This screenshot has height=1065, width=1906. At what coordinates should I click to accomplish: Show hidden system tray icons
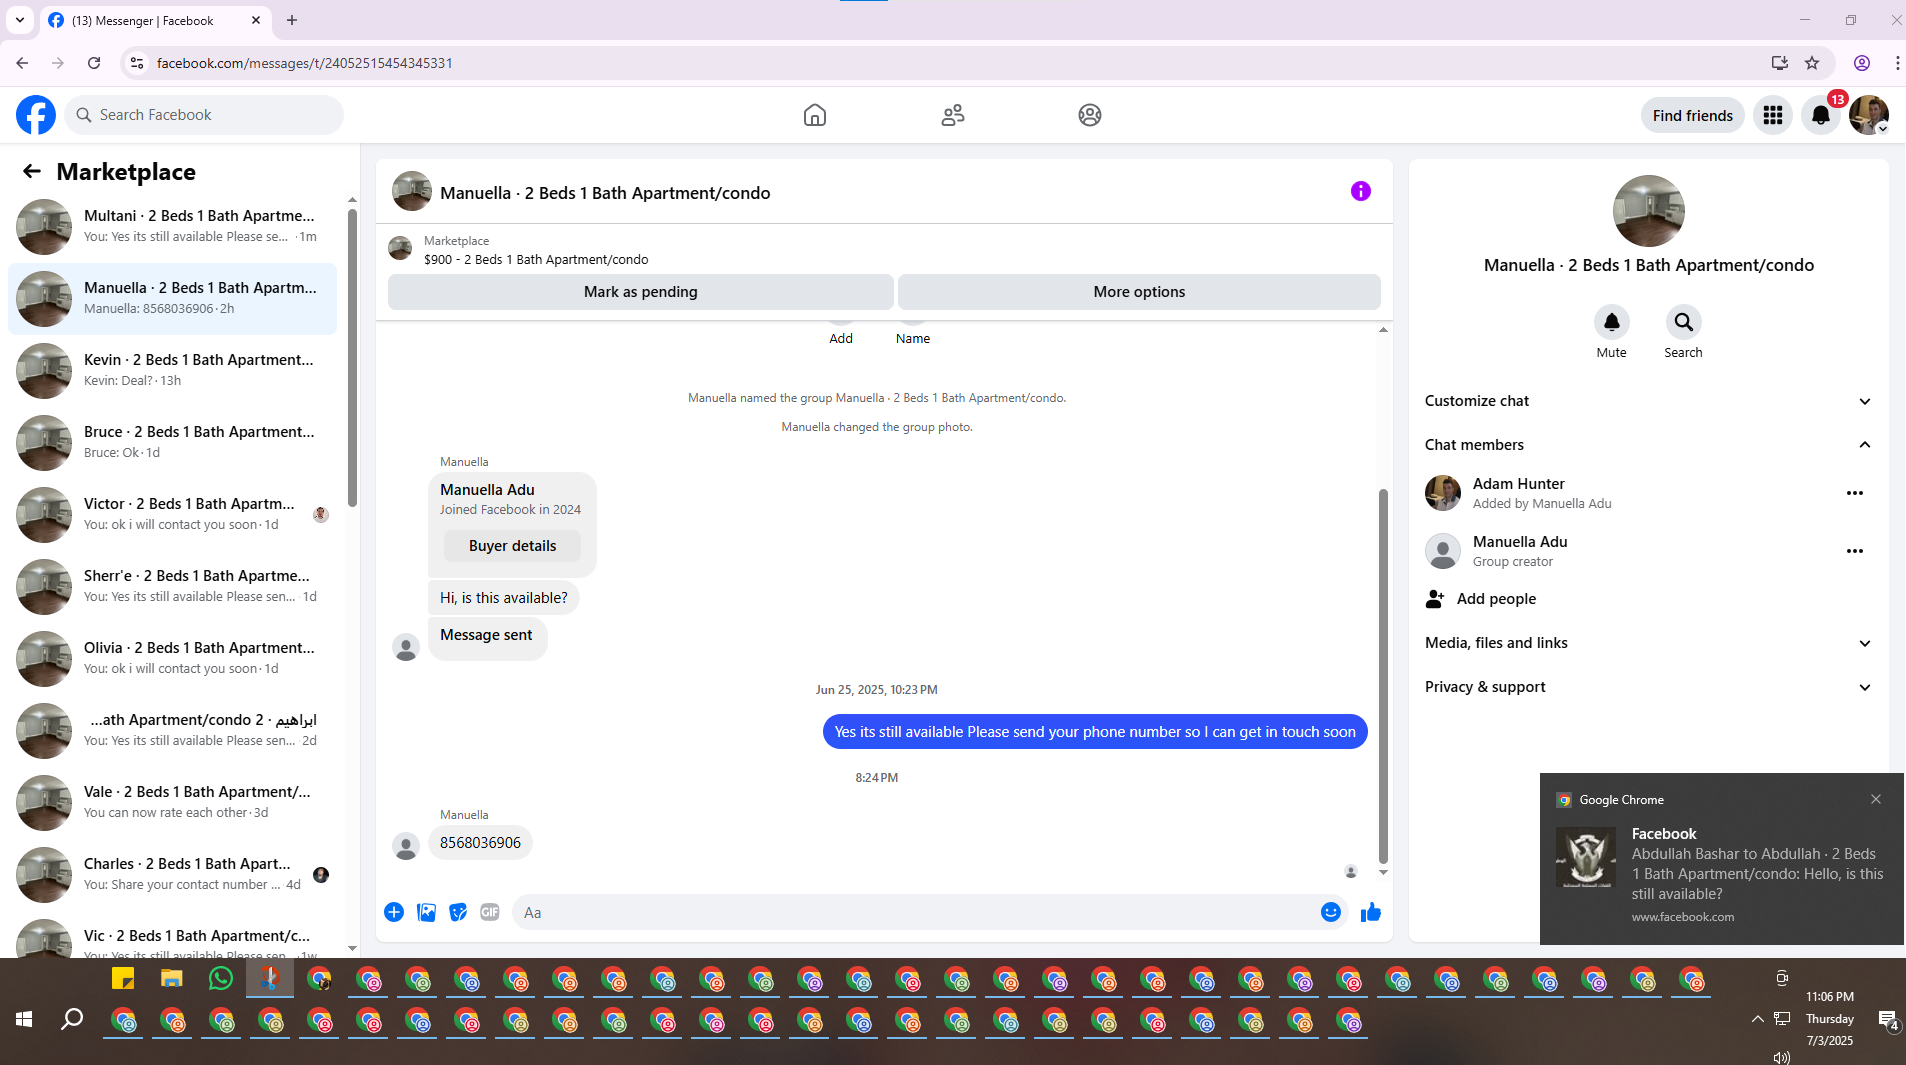(x=1757, y=1019)
